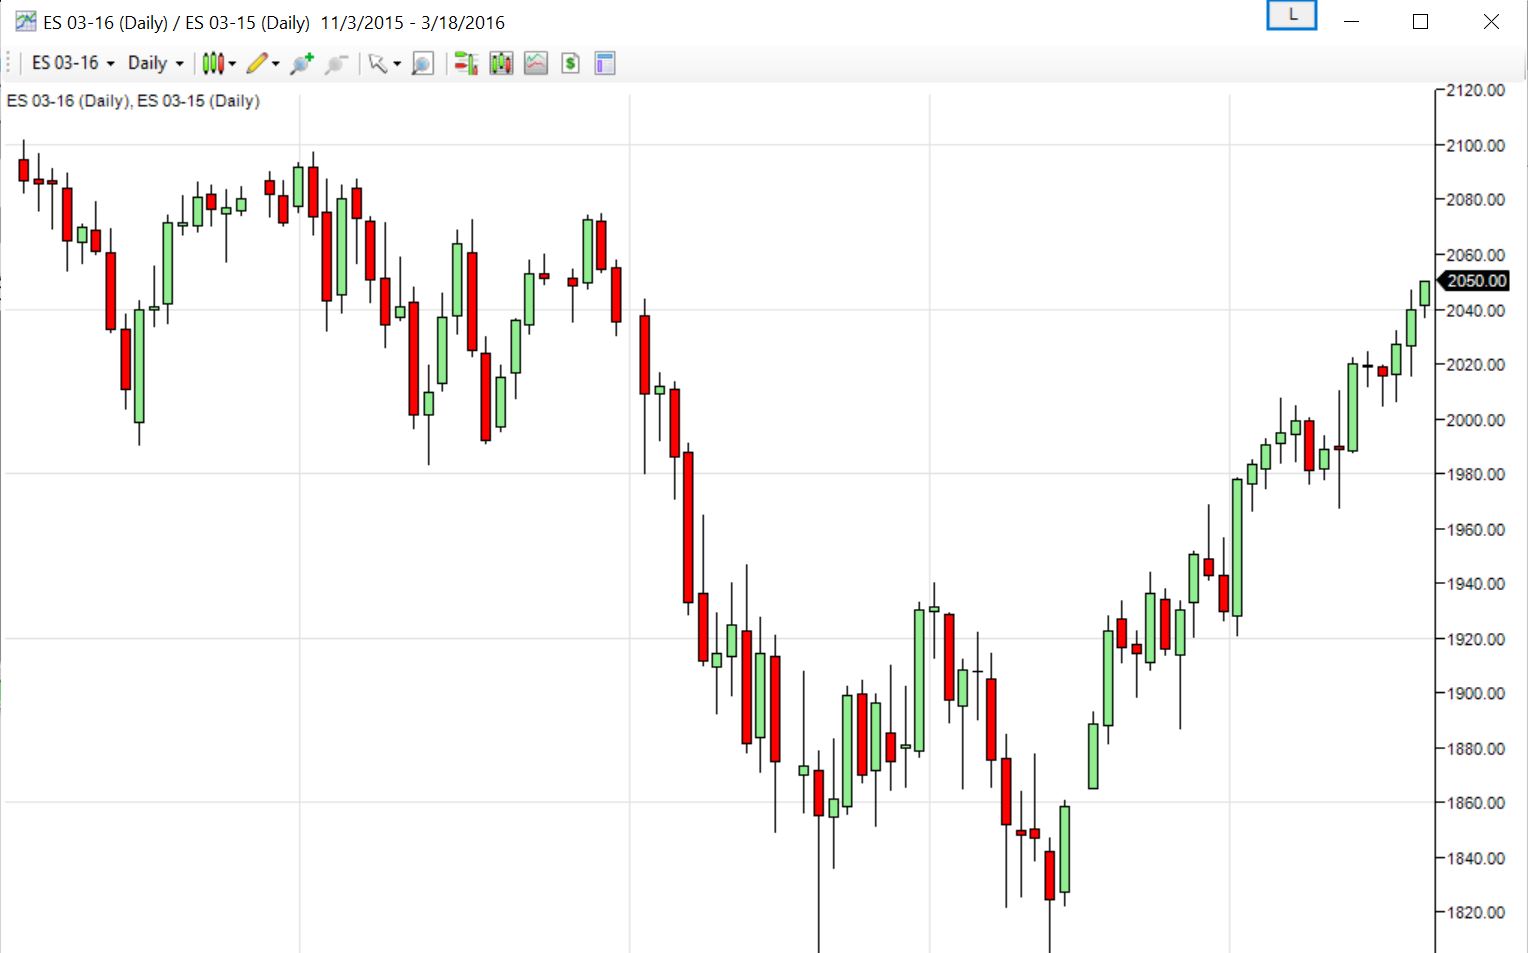Maximize the chart window

point(1420,22)
